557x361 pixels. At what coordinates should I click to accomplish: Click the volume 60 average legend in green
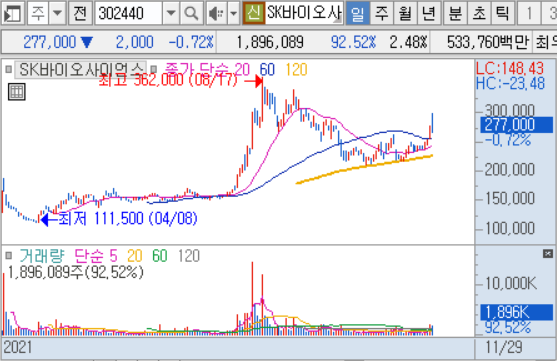coord(159,256)
